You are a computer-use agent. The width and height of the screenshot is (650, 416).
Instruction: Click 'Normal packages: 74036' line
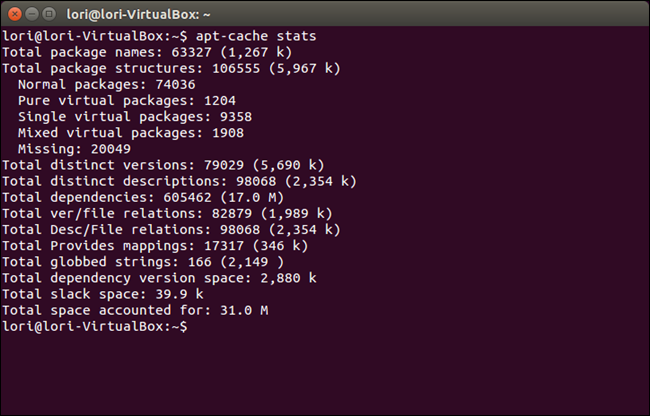point(107,85)
